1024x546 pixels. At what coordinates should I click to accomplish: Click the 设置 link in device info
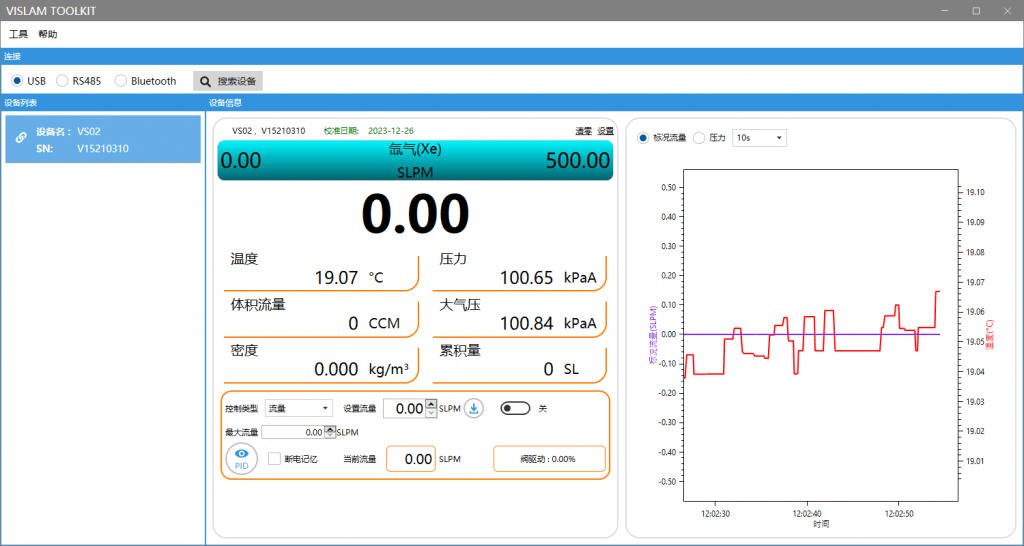click(x=605, y=131)
